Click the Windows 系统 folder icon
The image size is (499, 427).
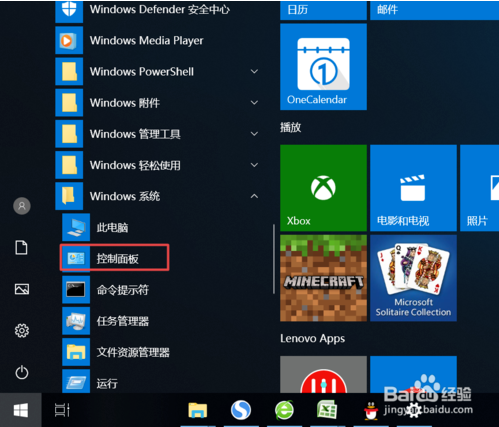(x=69, y=196)
